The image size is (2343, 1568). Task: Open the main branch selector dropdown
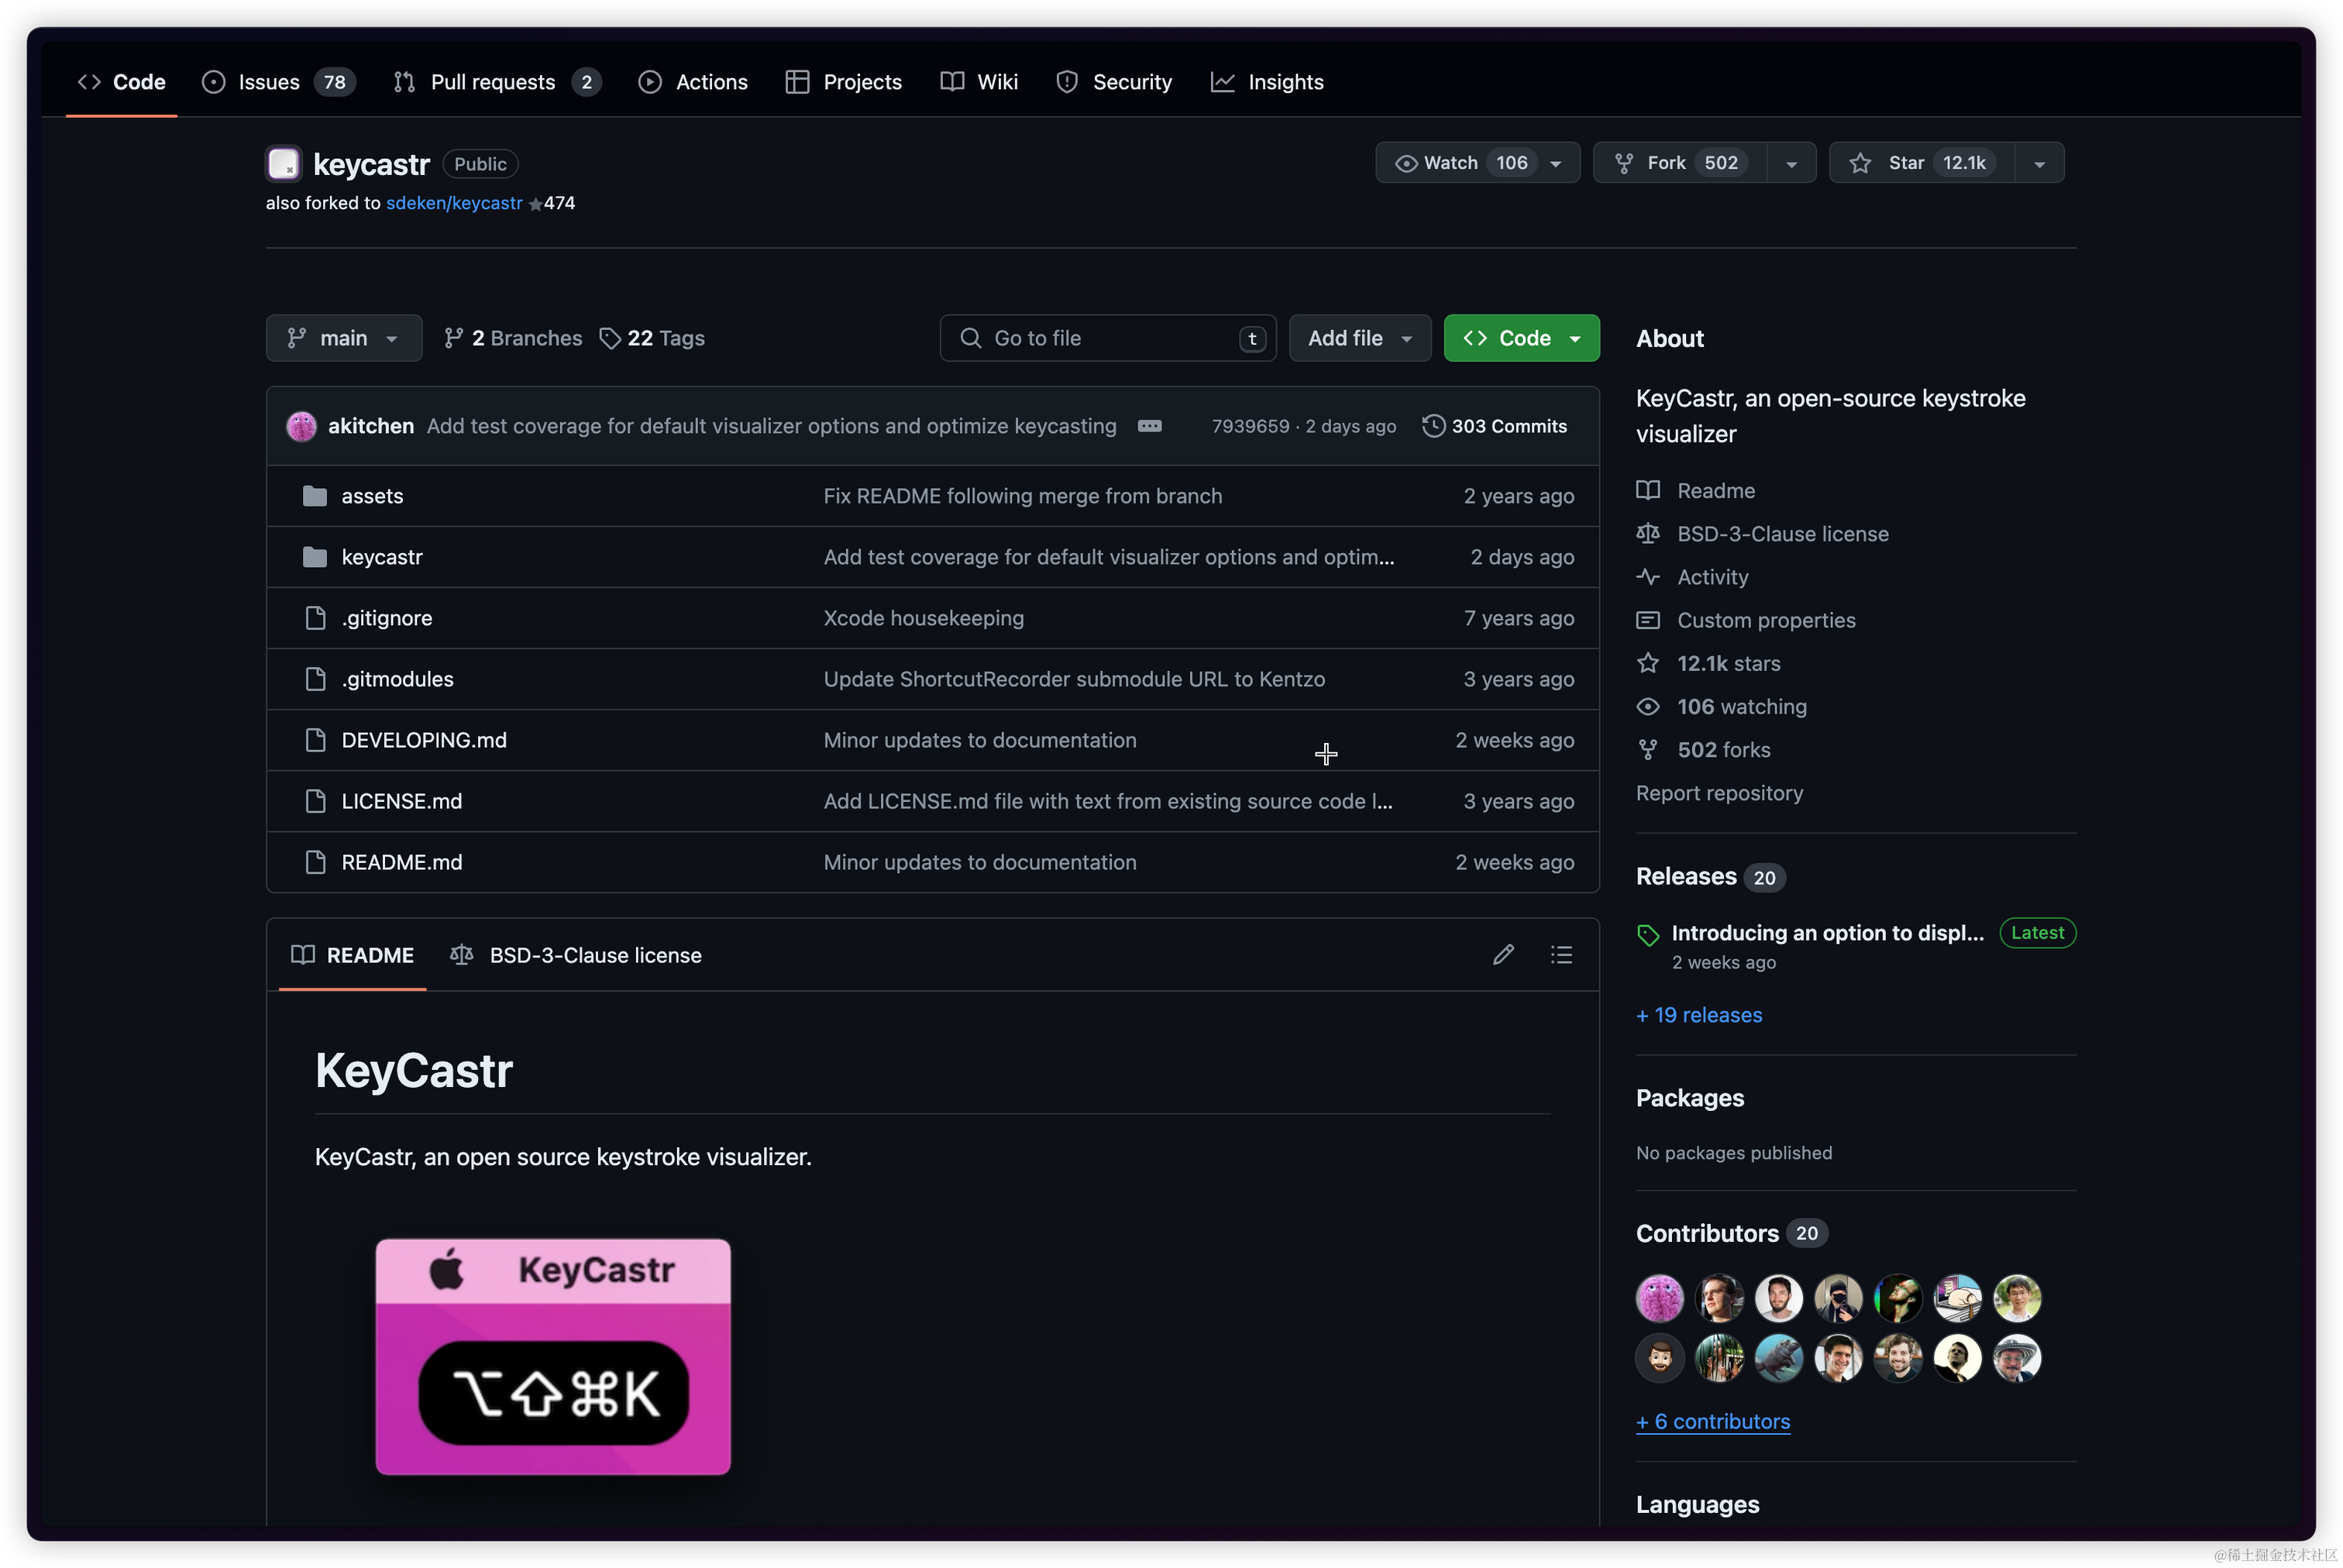coord(343,339)
